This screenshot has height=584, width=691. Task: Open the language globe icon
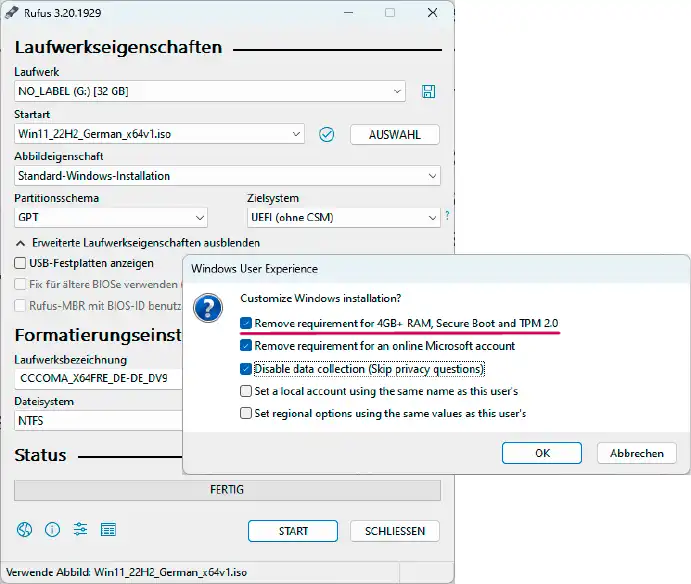[x=25, y=529]
